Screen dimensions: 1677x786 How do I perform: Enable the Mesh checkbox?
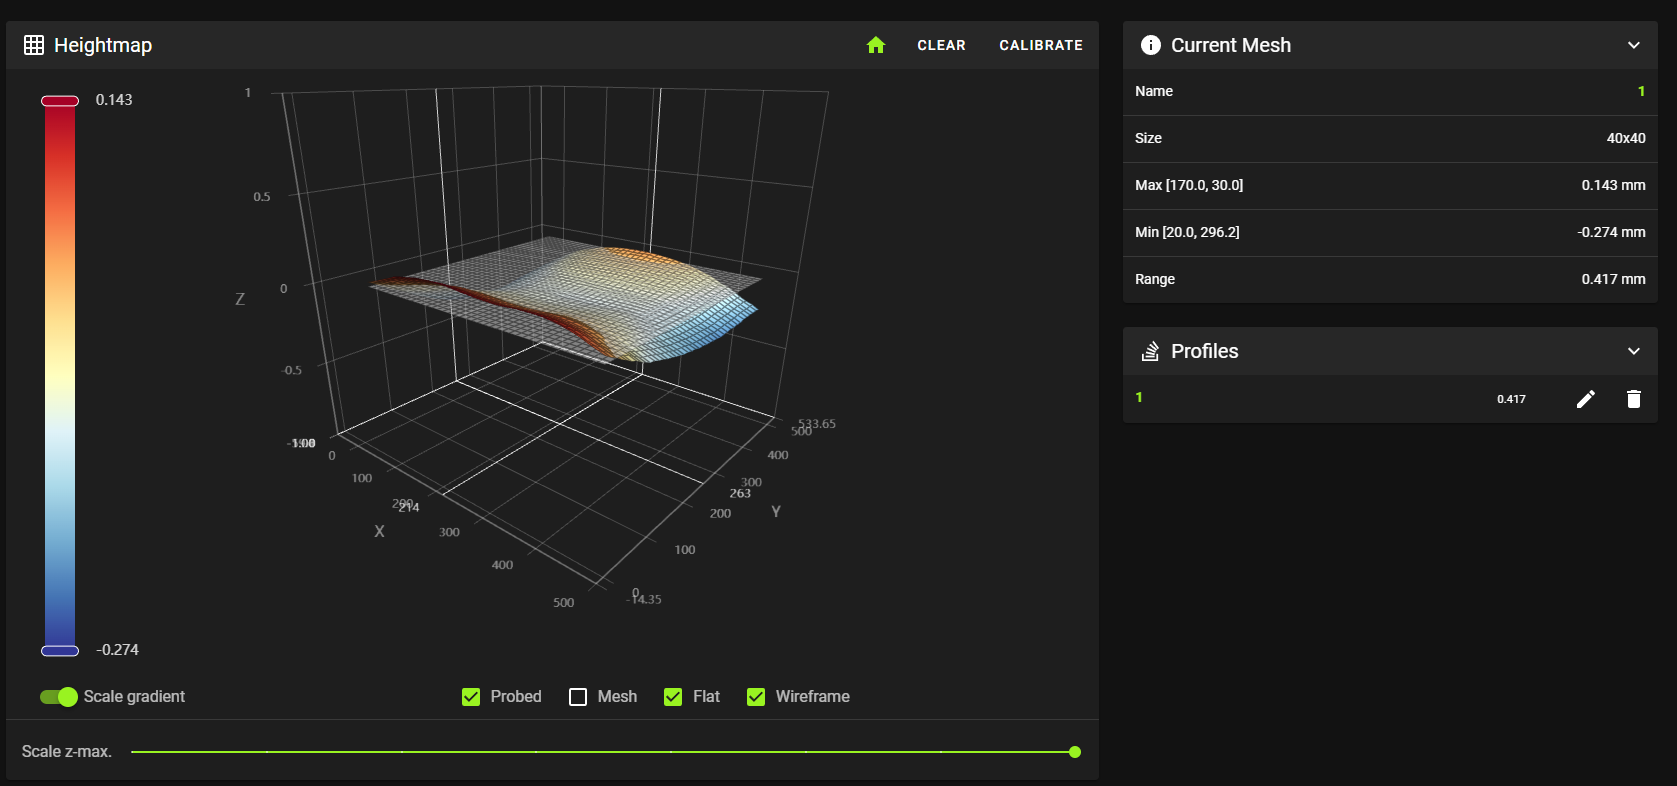click(578, 697)
